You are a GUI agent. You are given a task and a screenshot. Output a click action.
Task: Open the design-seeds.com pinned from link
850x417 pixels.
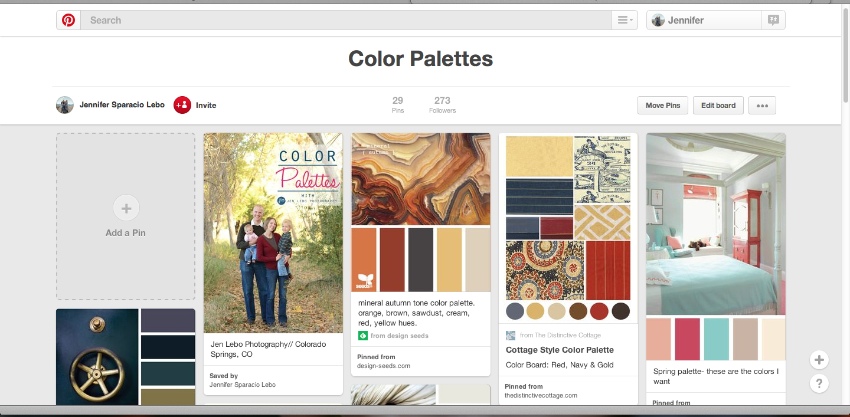(x=383, y=366)
